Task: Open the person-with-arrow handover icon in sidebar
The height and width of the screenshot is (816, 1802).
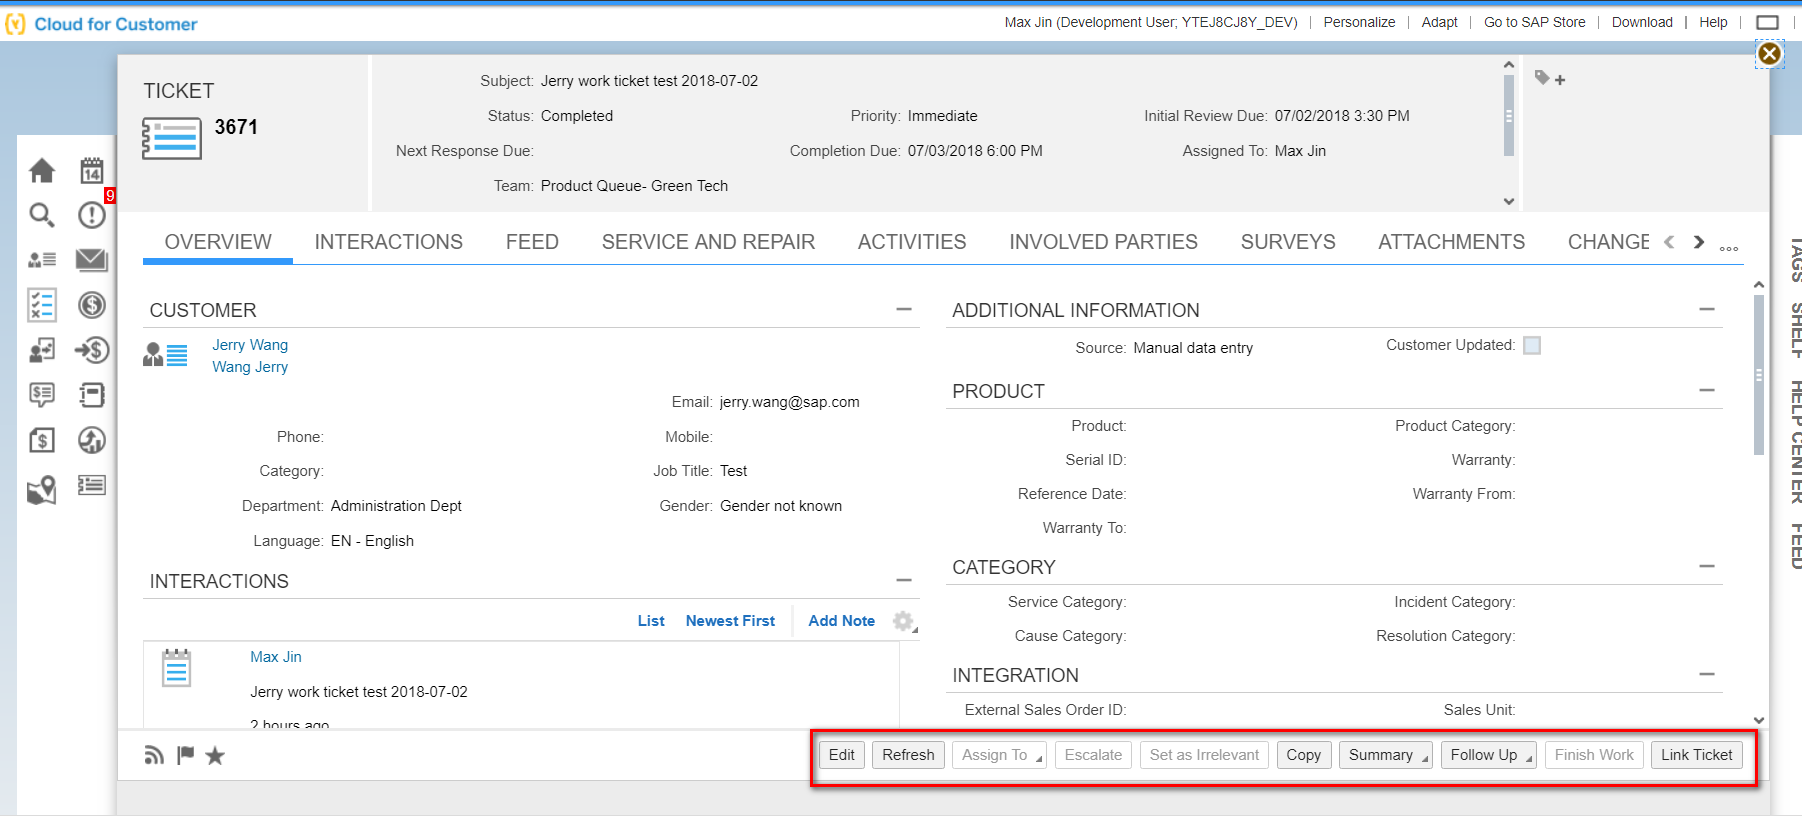Action: 42,350
